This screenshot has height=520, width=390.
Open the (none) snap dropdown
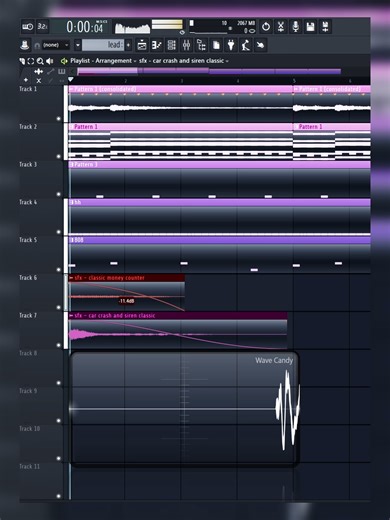[56, 45]
